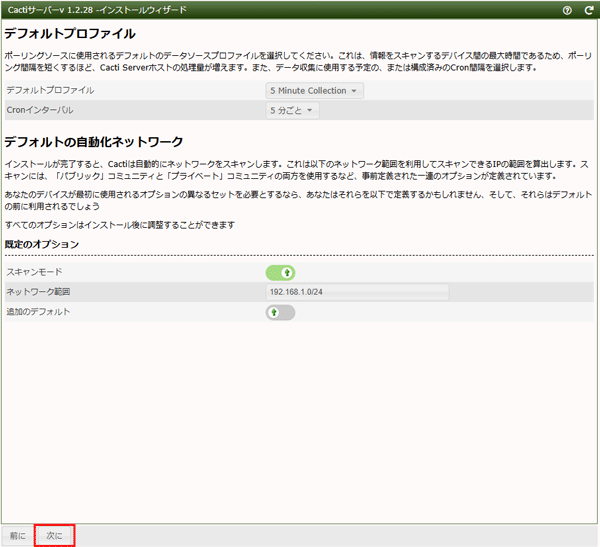Select the 追加のデフォルト row label
This screenshot has height=547, width=600.
click(38, 312)
